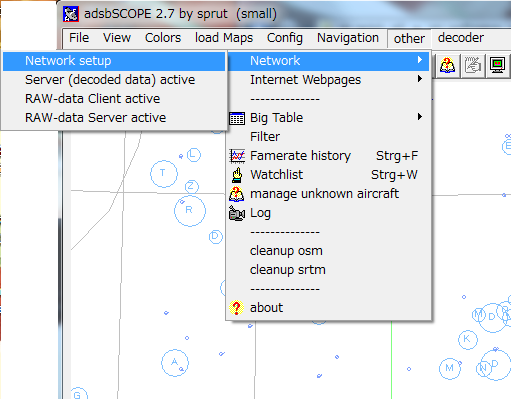Select map marker circle T

164,174
